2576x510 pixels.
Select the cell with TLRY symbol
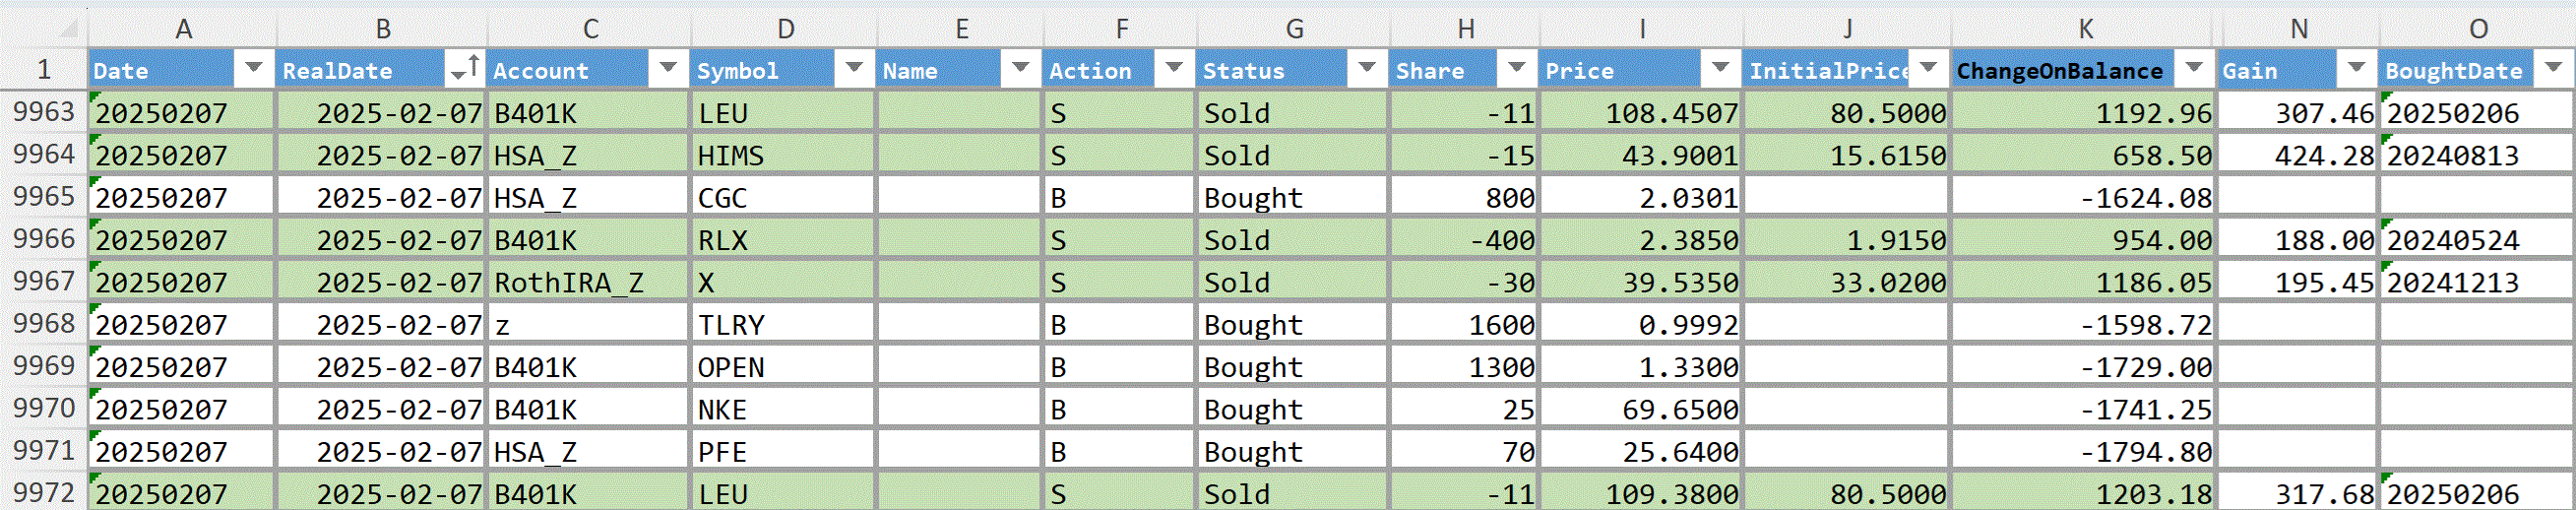tap(783, 325)
